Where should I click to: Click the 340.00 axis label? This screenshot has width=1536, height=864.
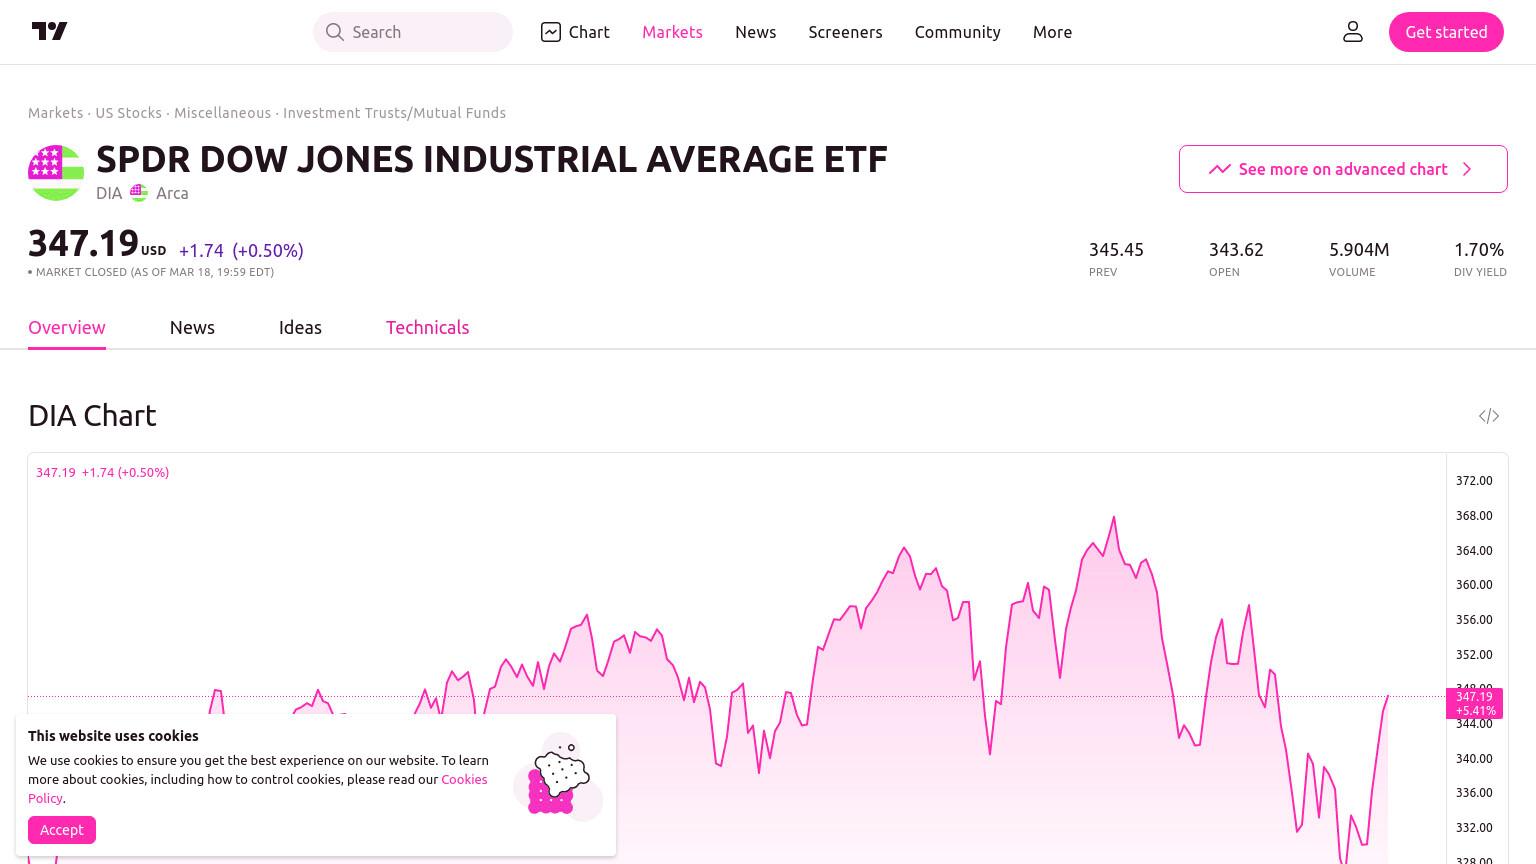1474,759
